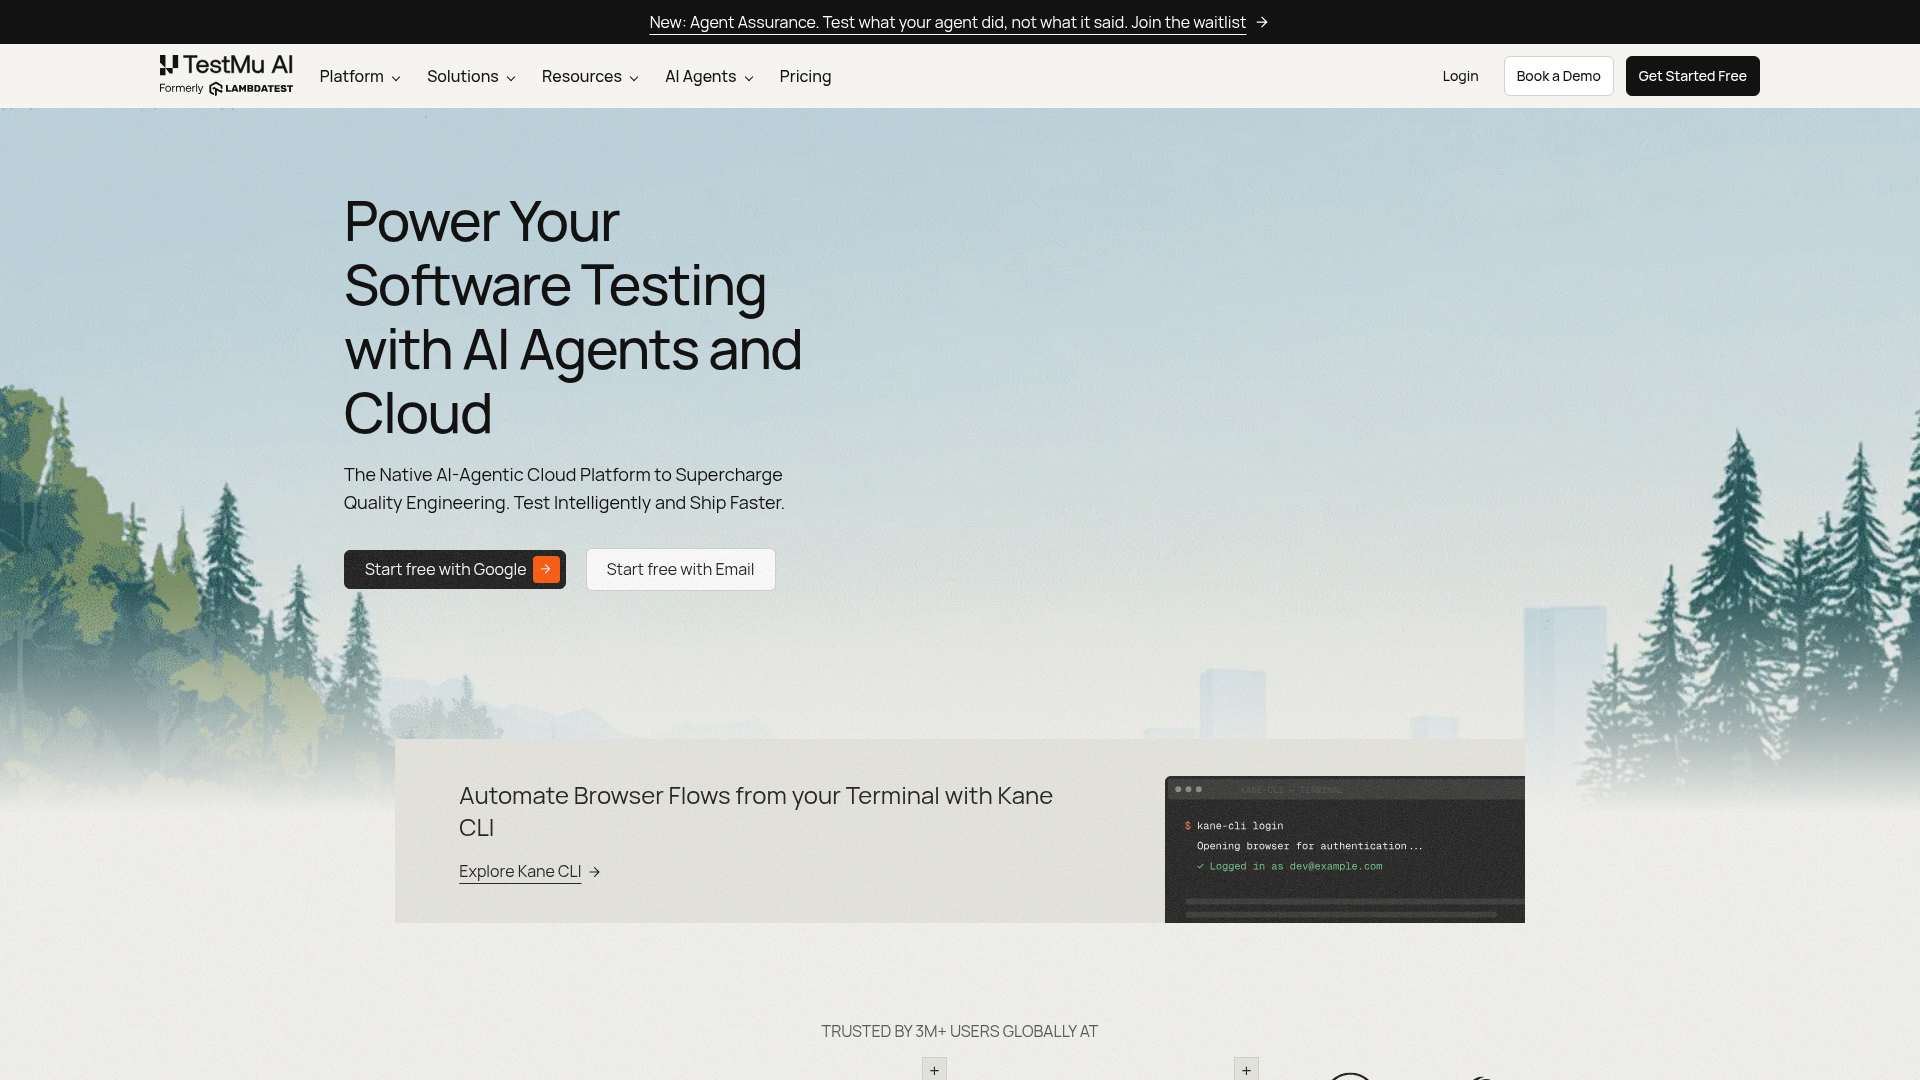The height and width of the screenshot is (1080, 1920).
Task: Click the Kane CLI terminal preview
Action: click(x=1345, y=849)
